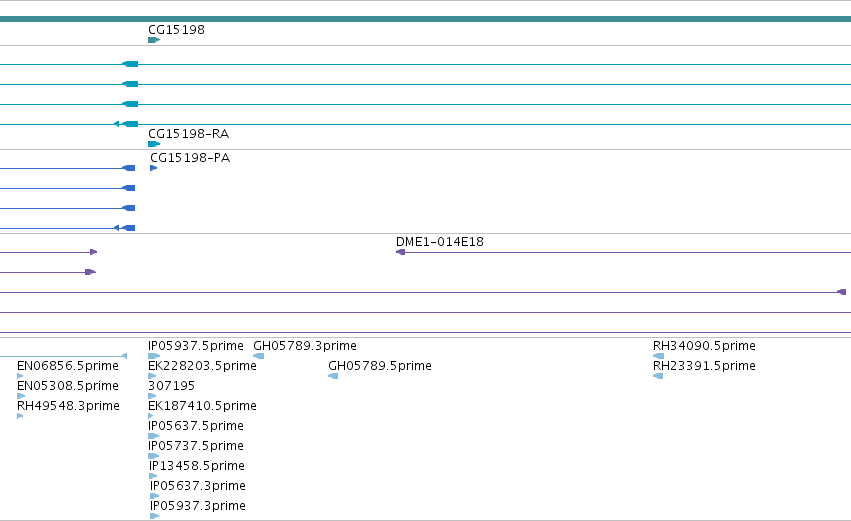Image resolution: width=851 pixels, height=521 pixels.
Task: Select the RH49548.3prime EST arrow
Action: pyautogui.click(x=20, y=416)
